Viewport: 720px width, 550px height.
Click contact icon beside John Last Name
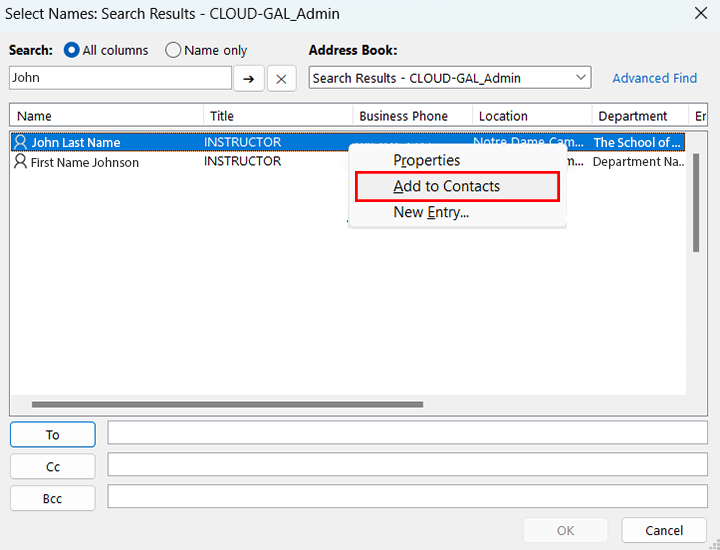[x=20, y=142]
